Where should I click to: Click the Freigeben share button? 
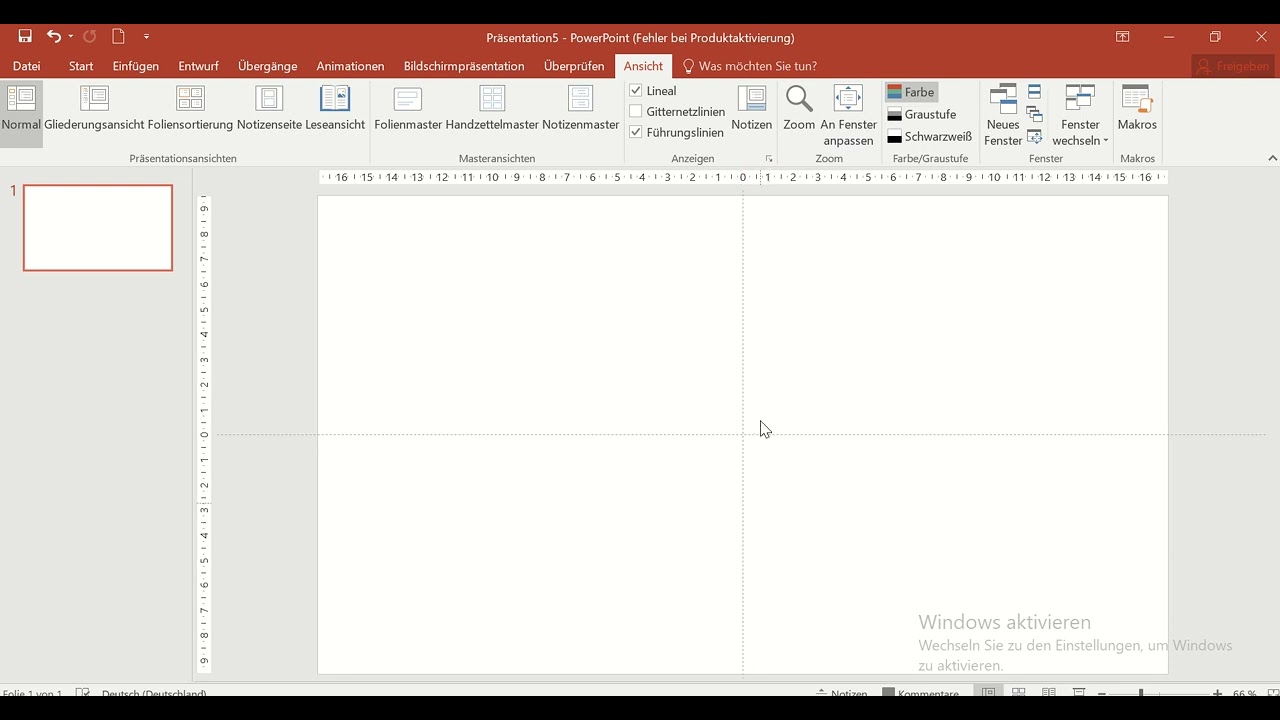1234,66
